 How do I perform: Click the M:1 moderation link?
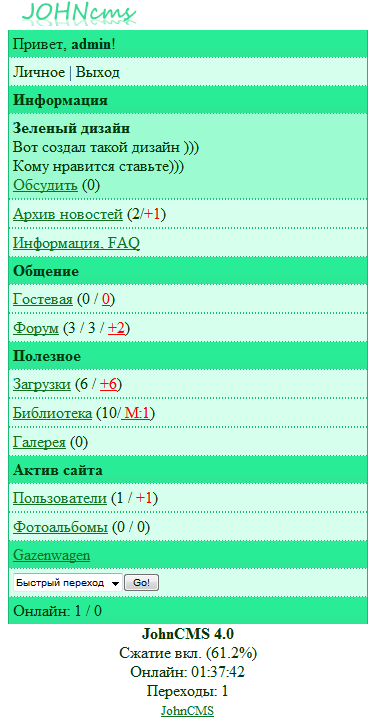[x=136, y=413]
